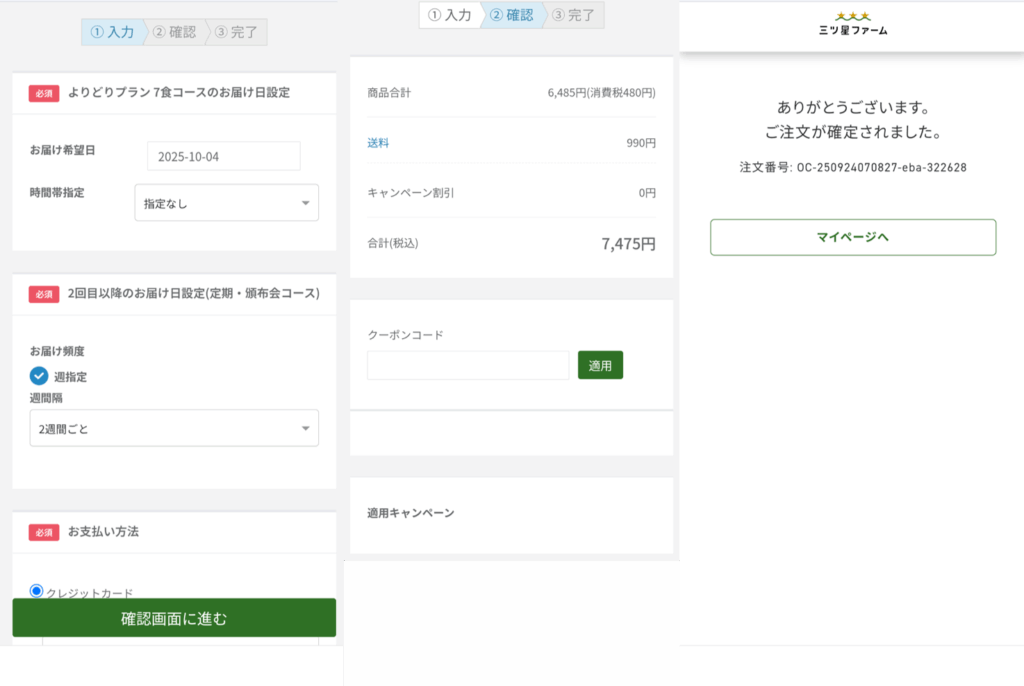
Task: Select the ② 確認 step in left panel
Action: [x=175, y=32]
